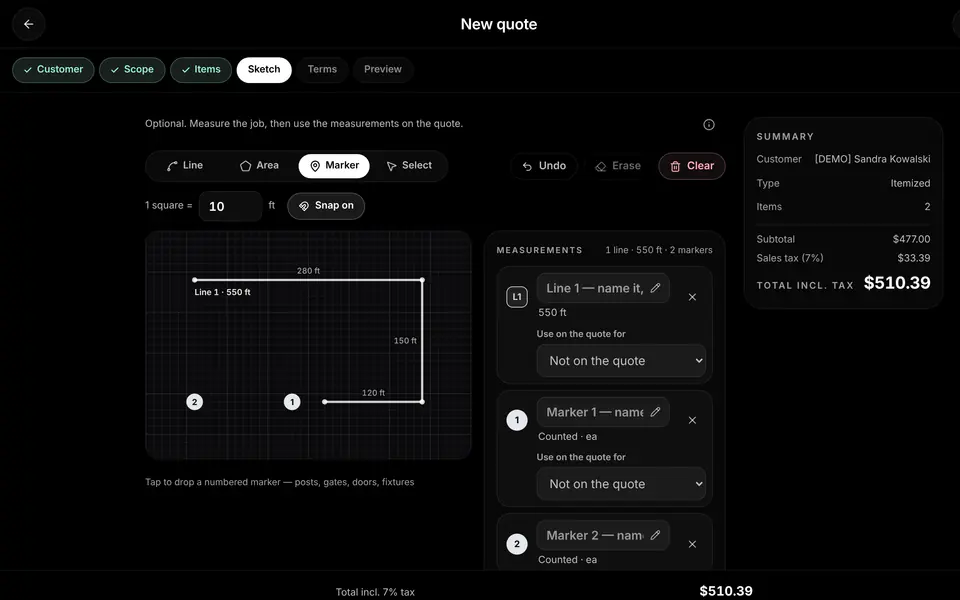Viewport: 960px width, 600px height.
Task: Open the info icon beside the sketch hint
Action: pyautogui.click(x=709, y=125)
